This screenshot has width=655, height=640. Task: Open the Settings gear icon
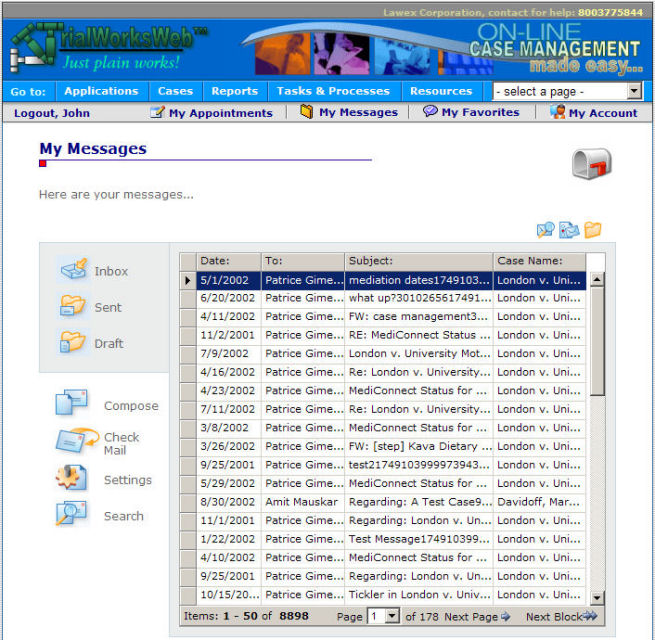(71, 477)
